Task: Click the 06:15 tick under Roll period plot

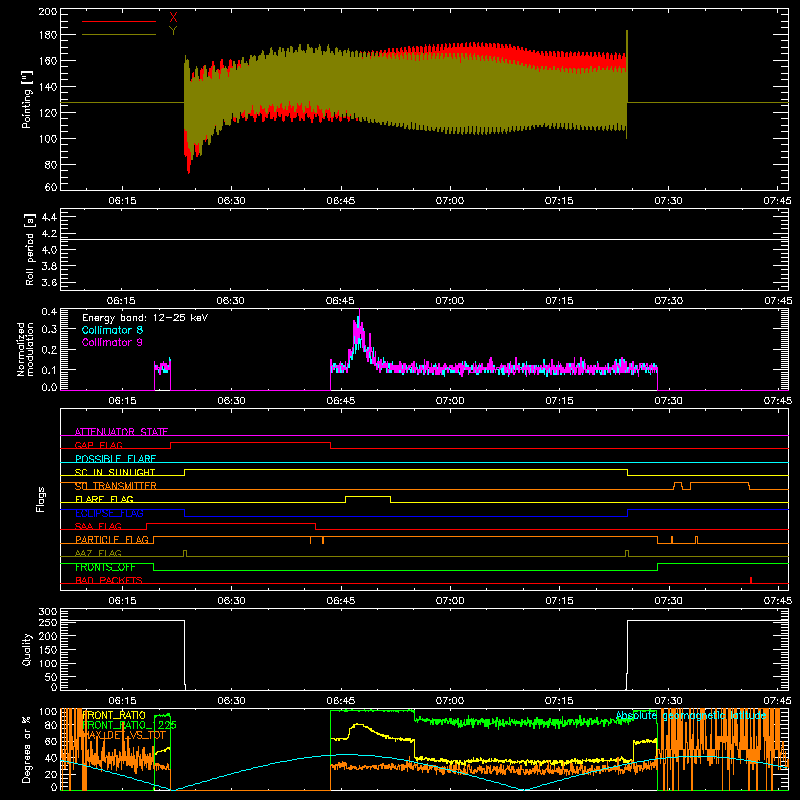Action: (x=121, y=301)
